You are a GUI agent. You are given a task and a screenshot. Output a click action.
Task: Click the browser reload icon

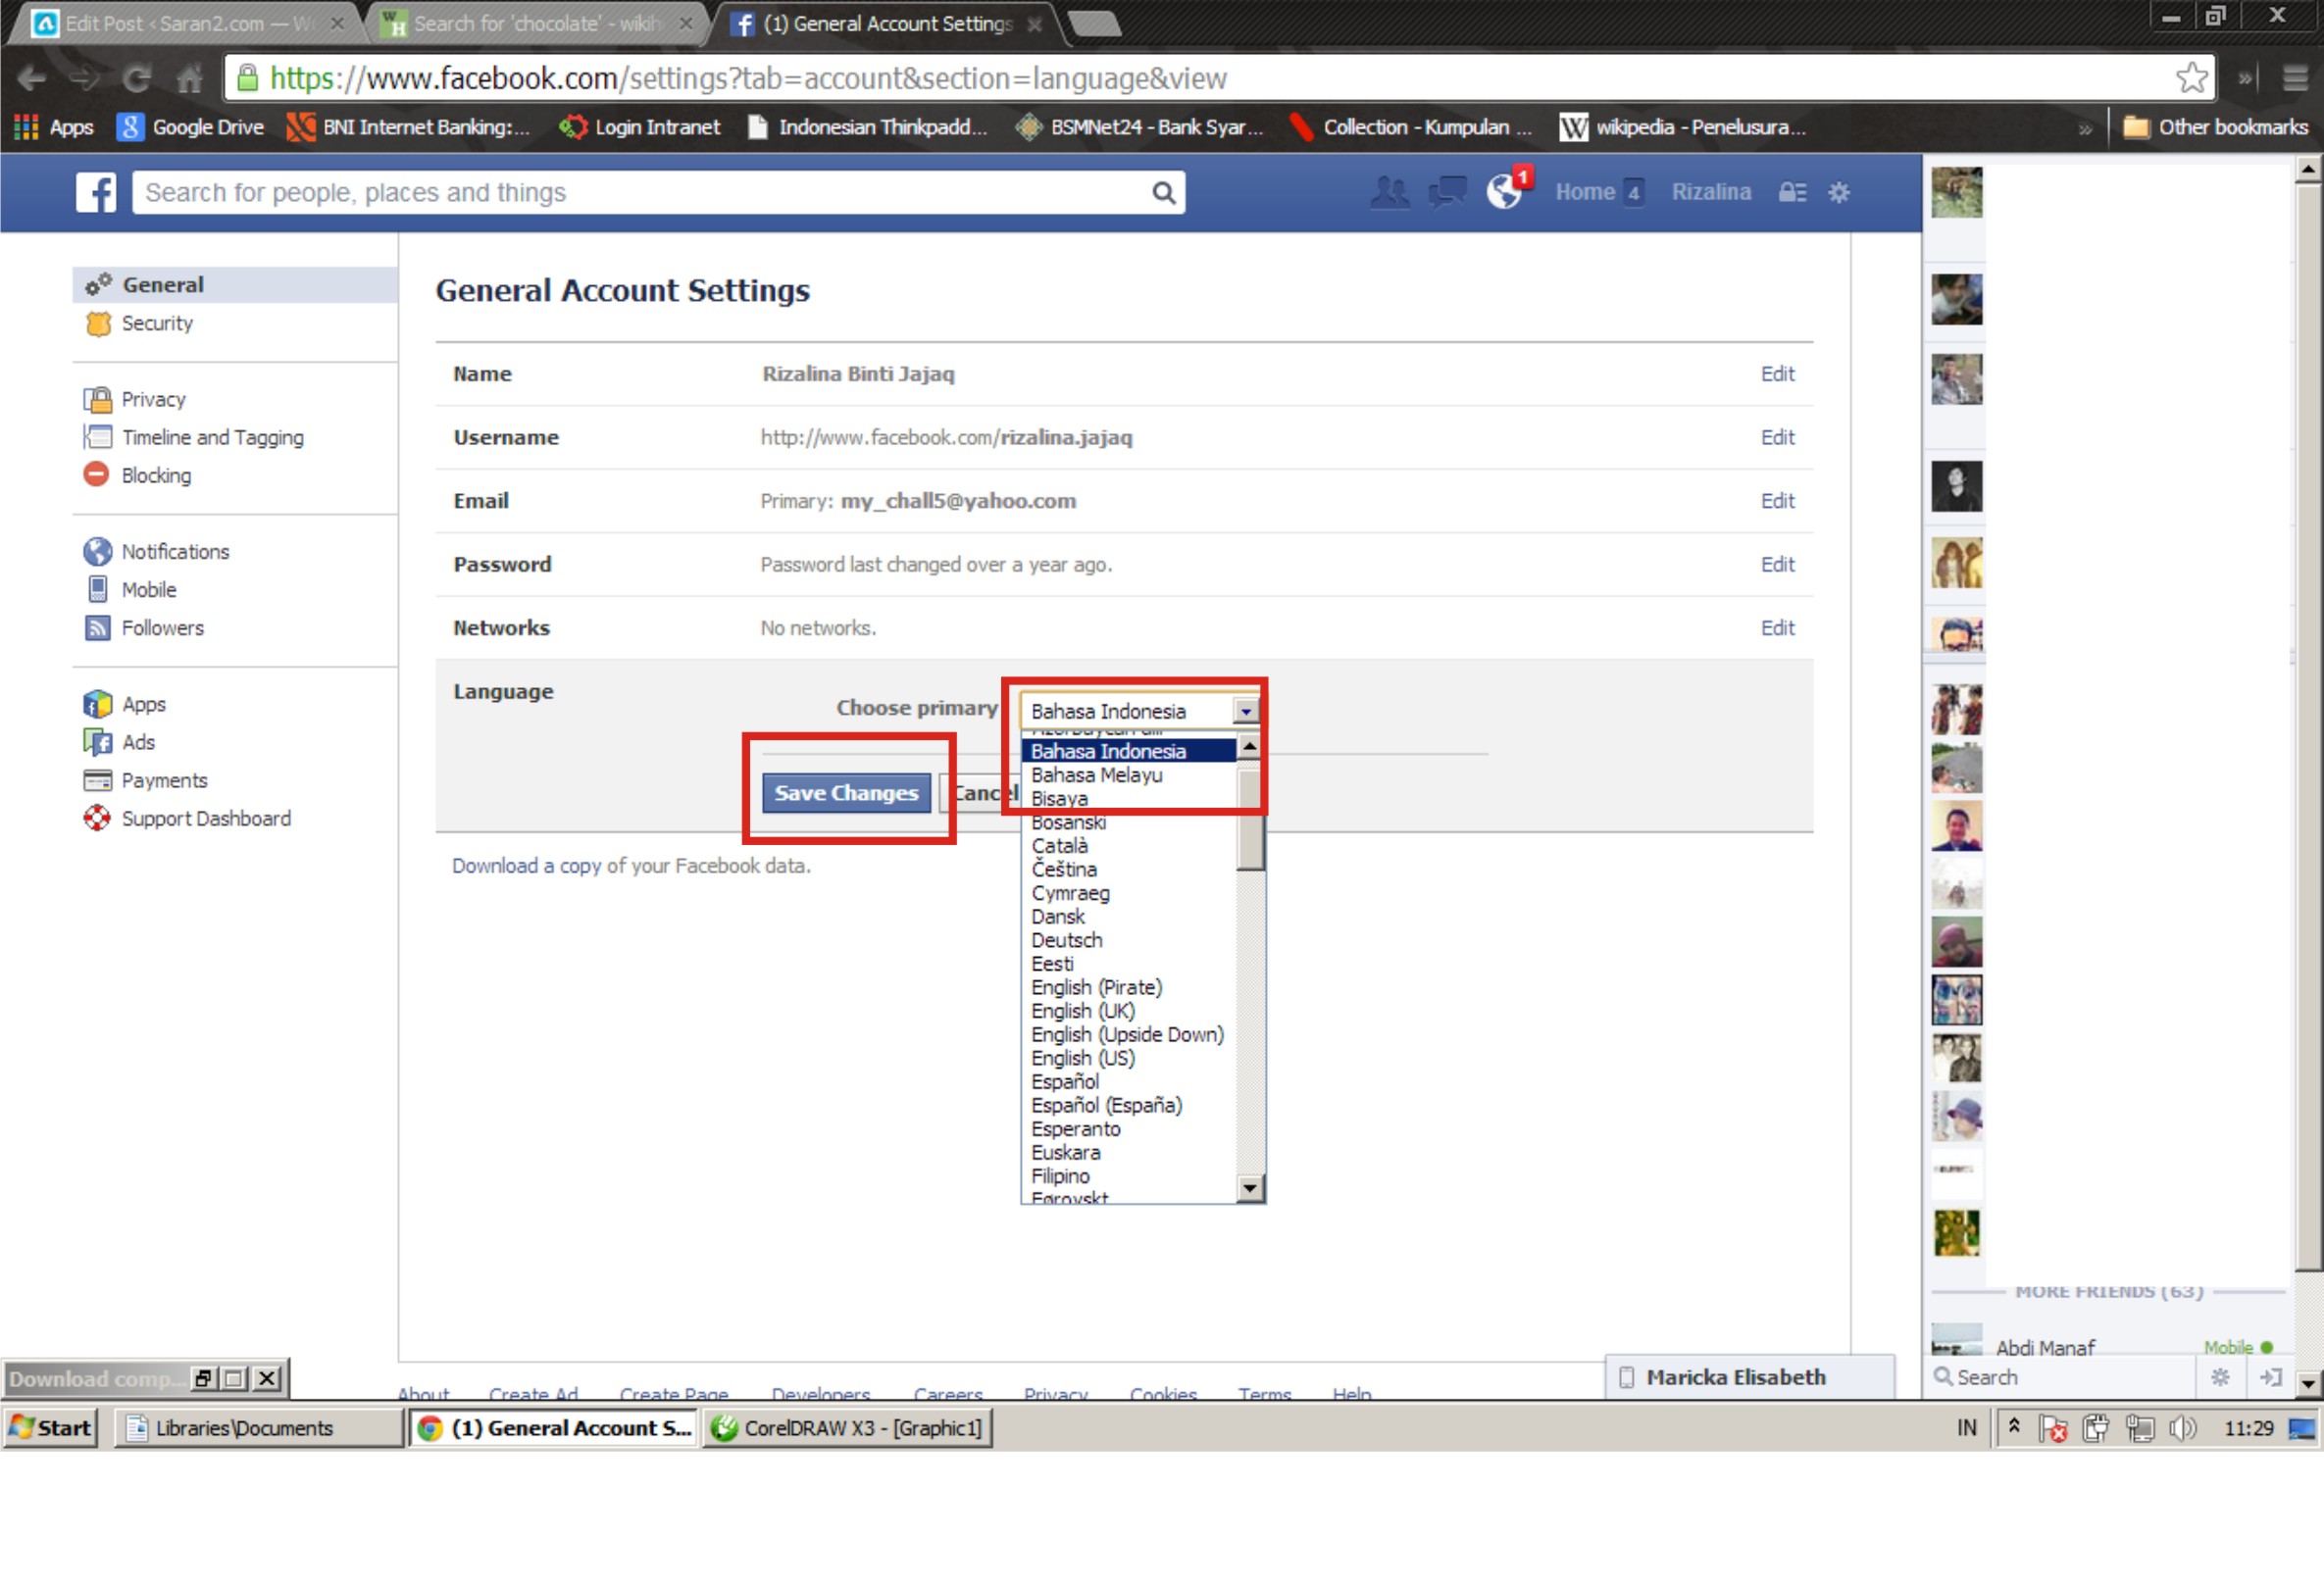pyautogui.click(x=136, y=78)
